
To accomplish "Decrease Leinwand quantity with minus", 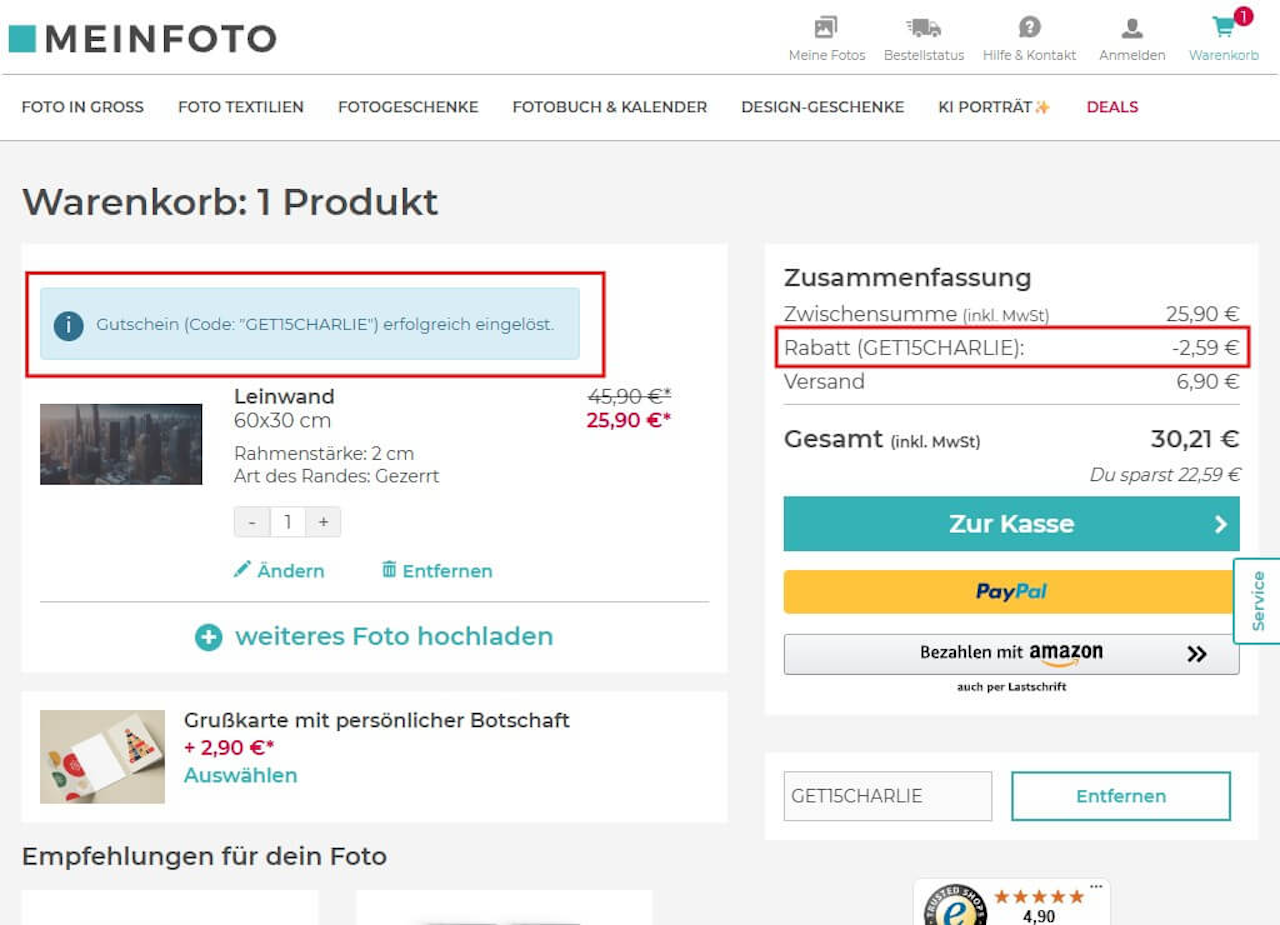I will tap(252, 522).
